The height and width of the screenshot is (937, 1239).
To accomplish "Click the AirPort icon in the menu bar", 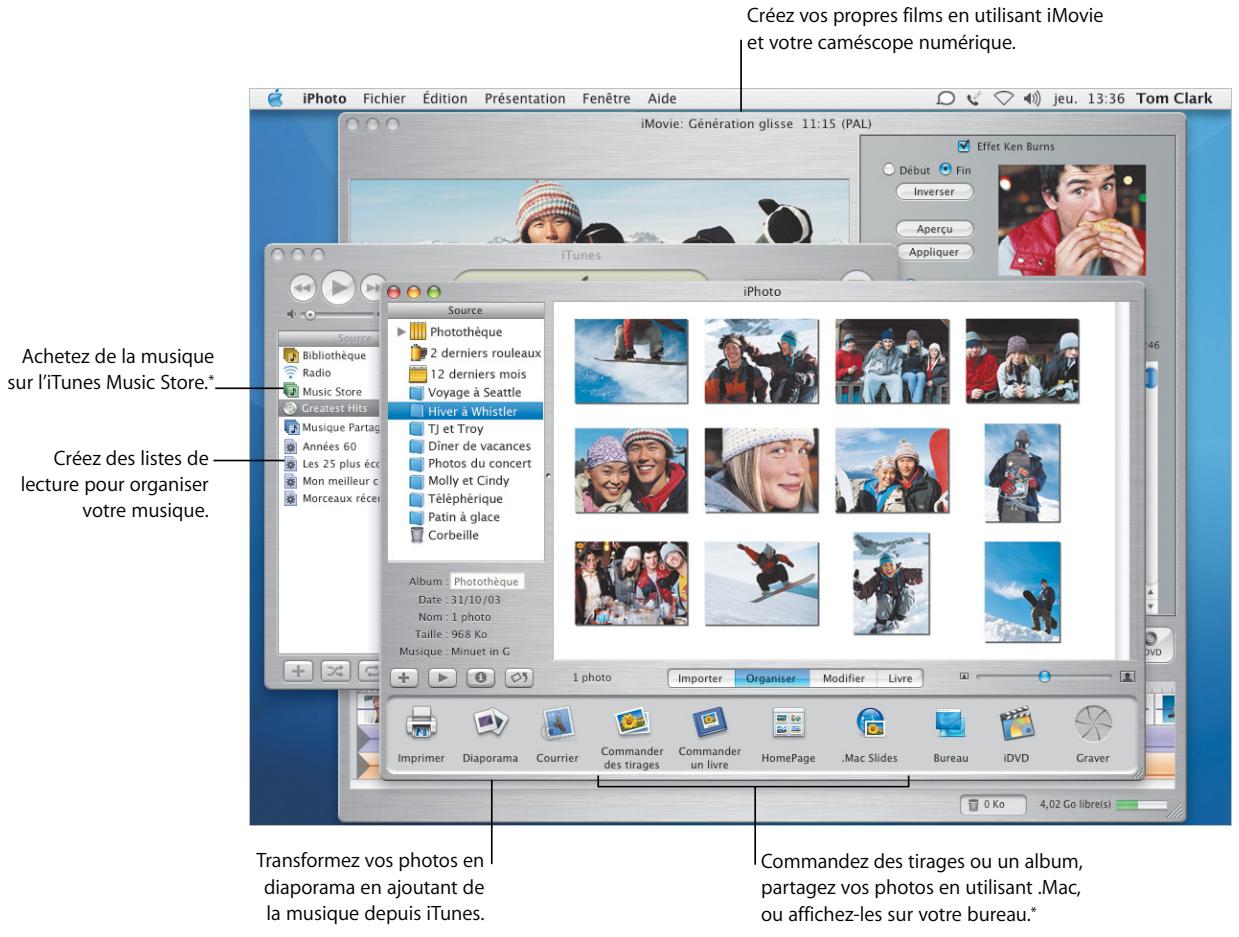I will (x=1004, y=99).
